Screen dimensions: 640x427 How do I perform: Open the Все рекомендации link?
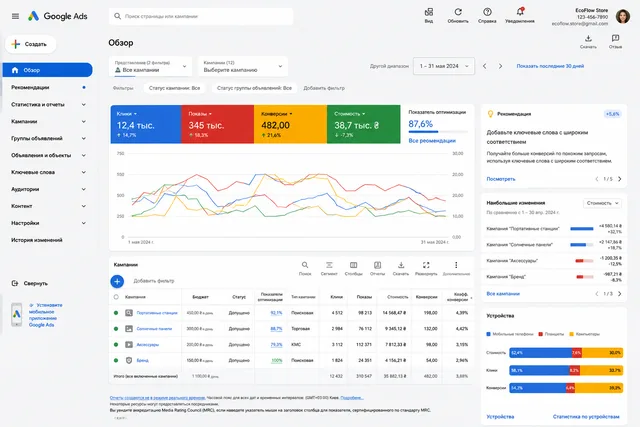tap(432, 140)
